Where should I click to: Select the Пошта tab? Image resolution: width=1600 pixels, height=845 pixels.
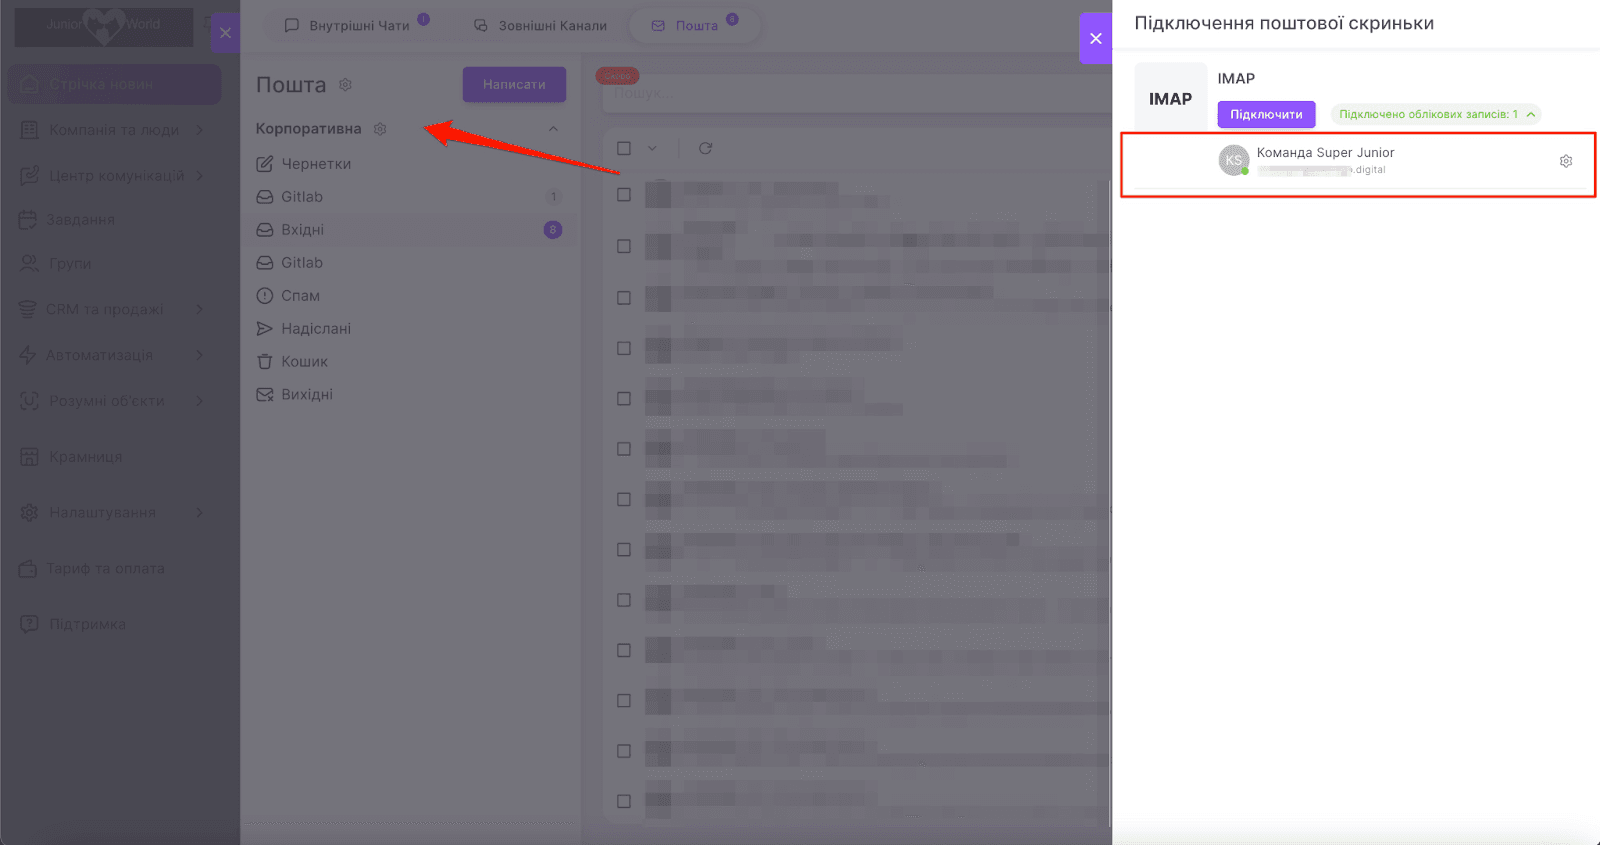pos(695,25)
